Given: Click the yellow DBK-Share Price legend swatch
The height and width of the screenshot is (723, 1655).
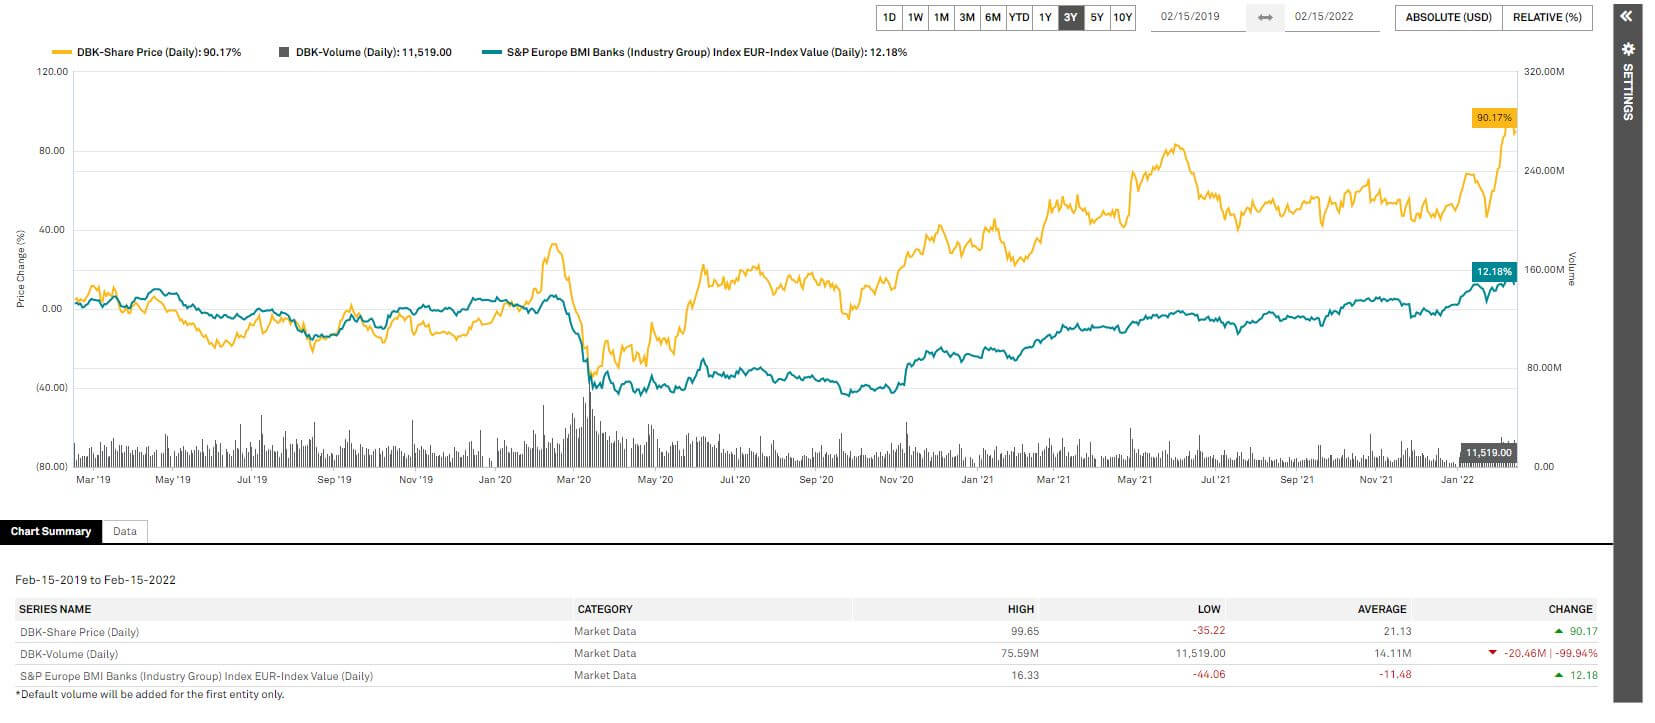Looking at the screenshot, I should coord(61,52).
